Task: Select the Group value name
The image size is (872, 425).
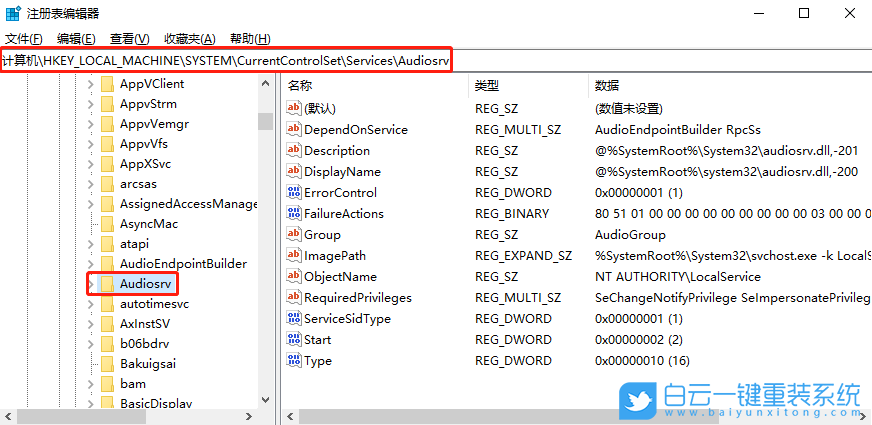Action: 323,235
